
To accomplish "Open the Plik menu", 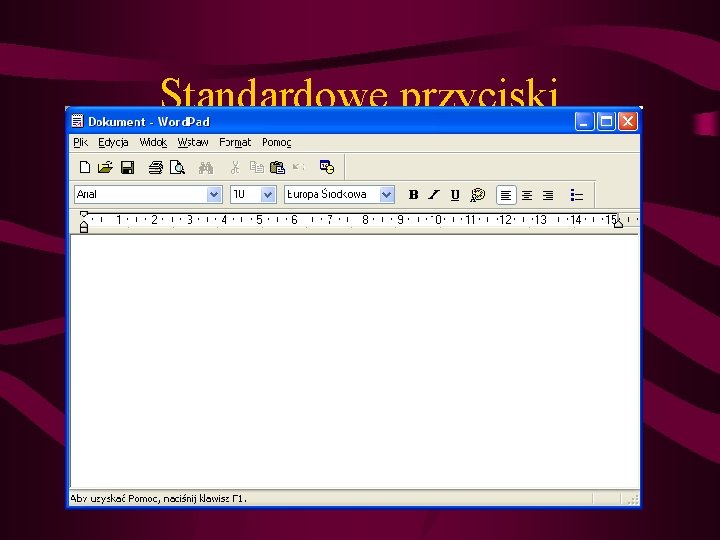I will tap(80, 142).
